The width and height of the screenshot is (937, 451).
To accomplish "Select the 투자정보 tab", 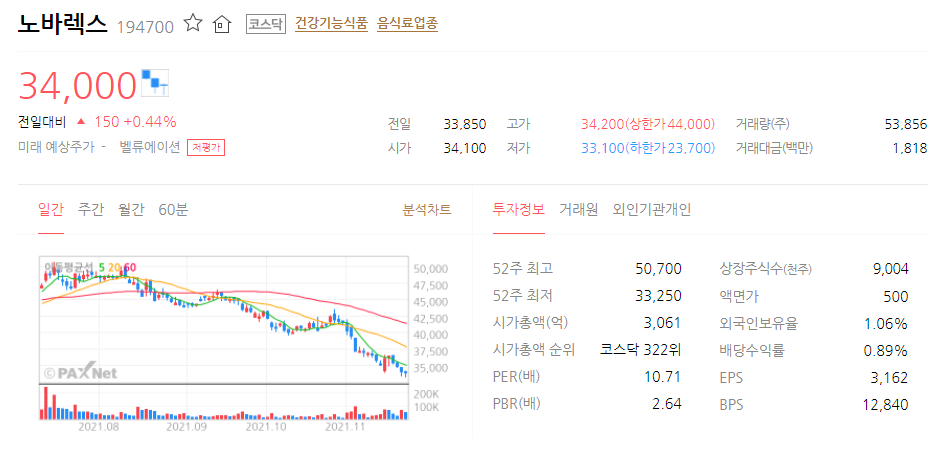I will tap(519, 210).
